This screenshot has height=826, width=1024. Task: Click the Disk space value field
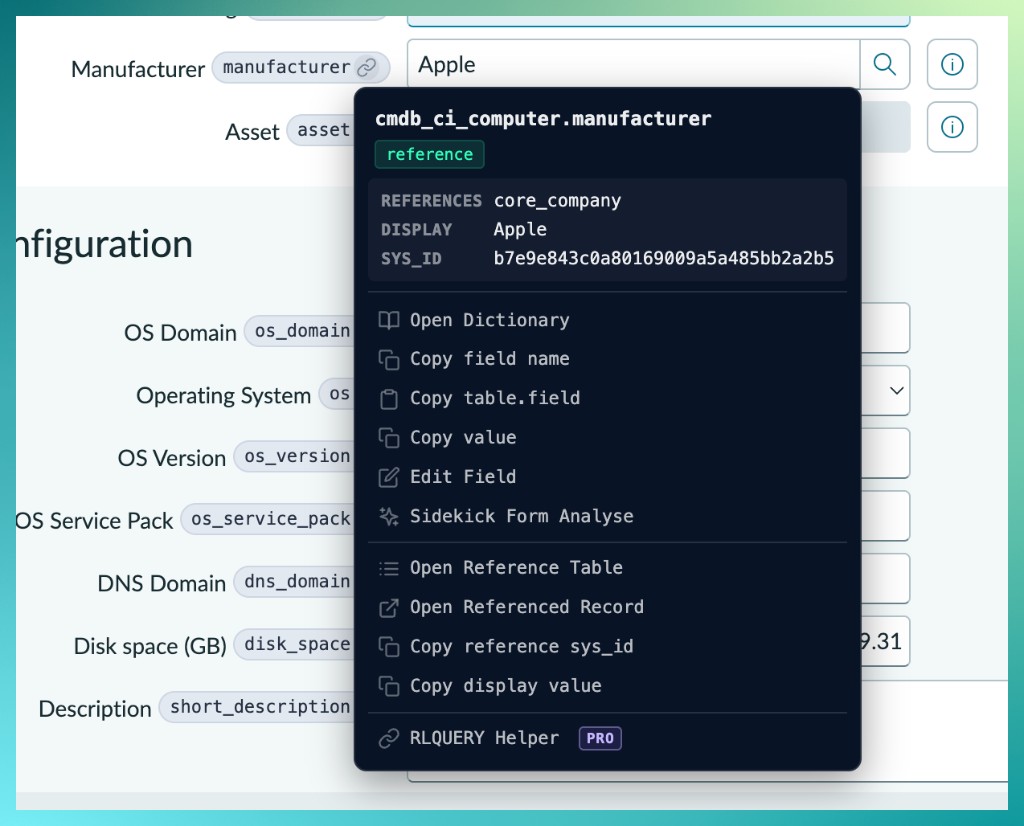885,641
